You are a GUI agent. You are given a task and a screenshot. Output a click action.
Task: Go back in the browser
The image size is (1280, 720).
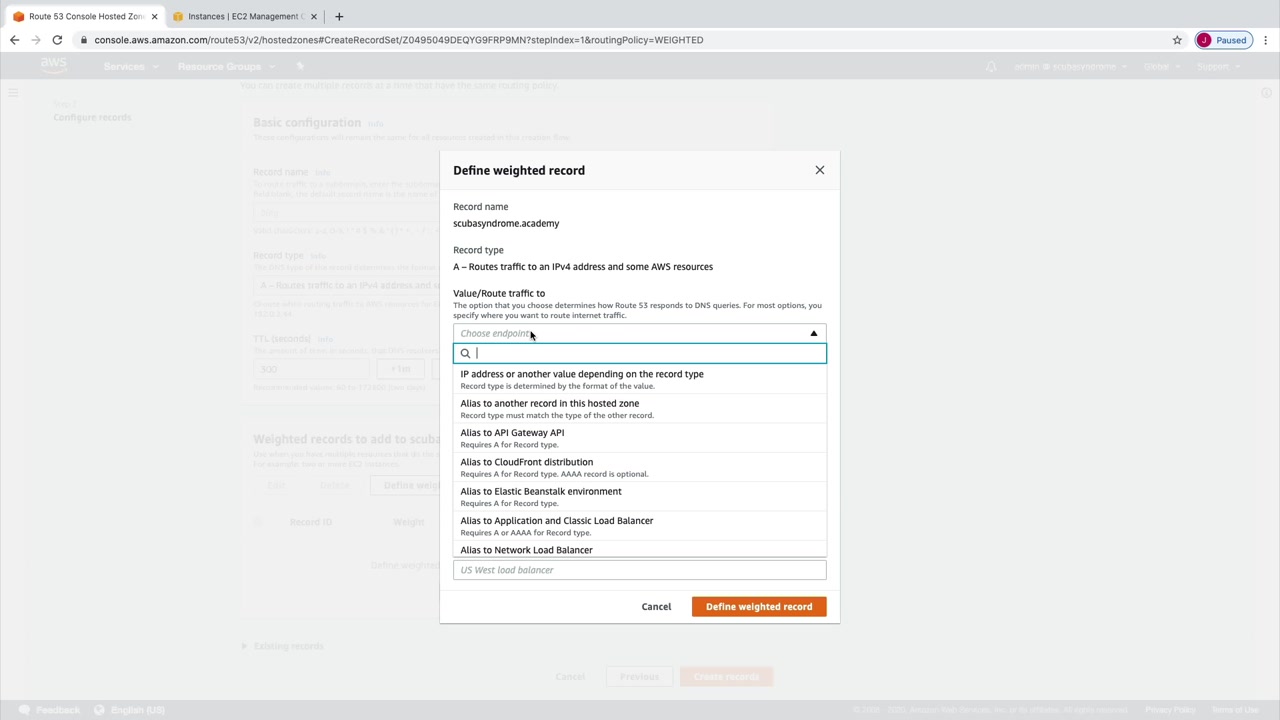coord(14,40)
